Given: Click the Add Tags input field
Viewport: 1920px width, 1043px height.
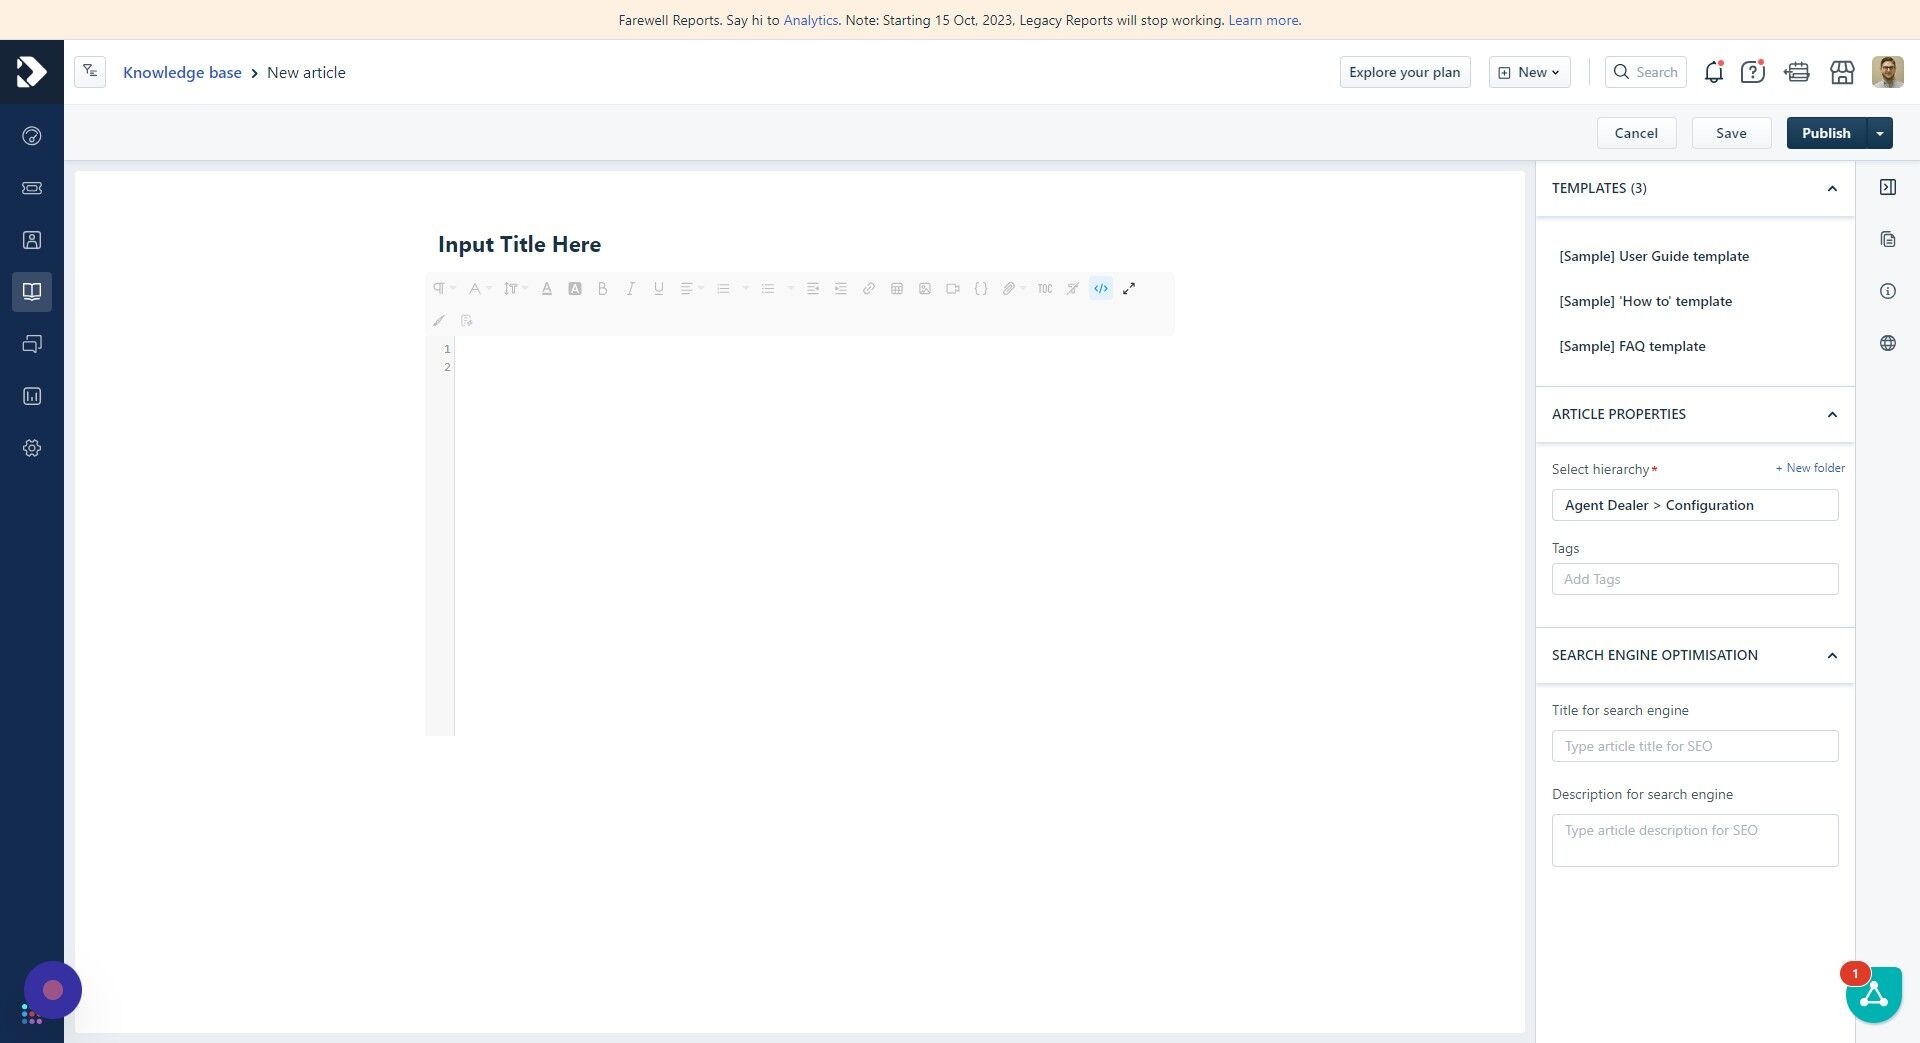Looking at the screenshot, I should 1695,578.
